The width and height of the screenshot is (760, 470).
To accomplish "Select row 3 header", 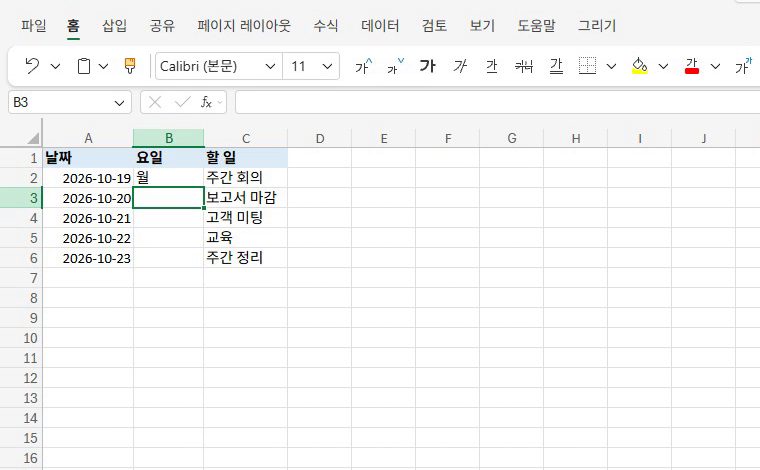I will pyautogui.click(x=21, y=198).
